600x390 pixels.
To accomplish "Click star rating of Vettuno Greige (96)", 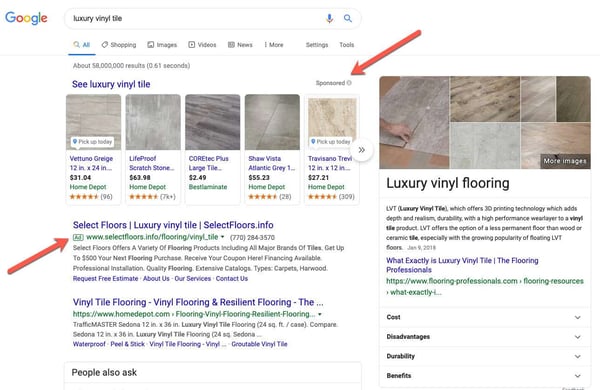I will click(x=84, y=197).
